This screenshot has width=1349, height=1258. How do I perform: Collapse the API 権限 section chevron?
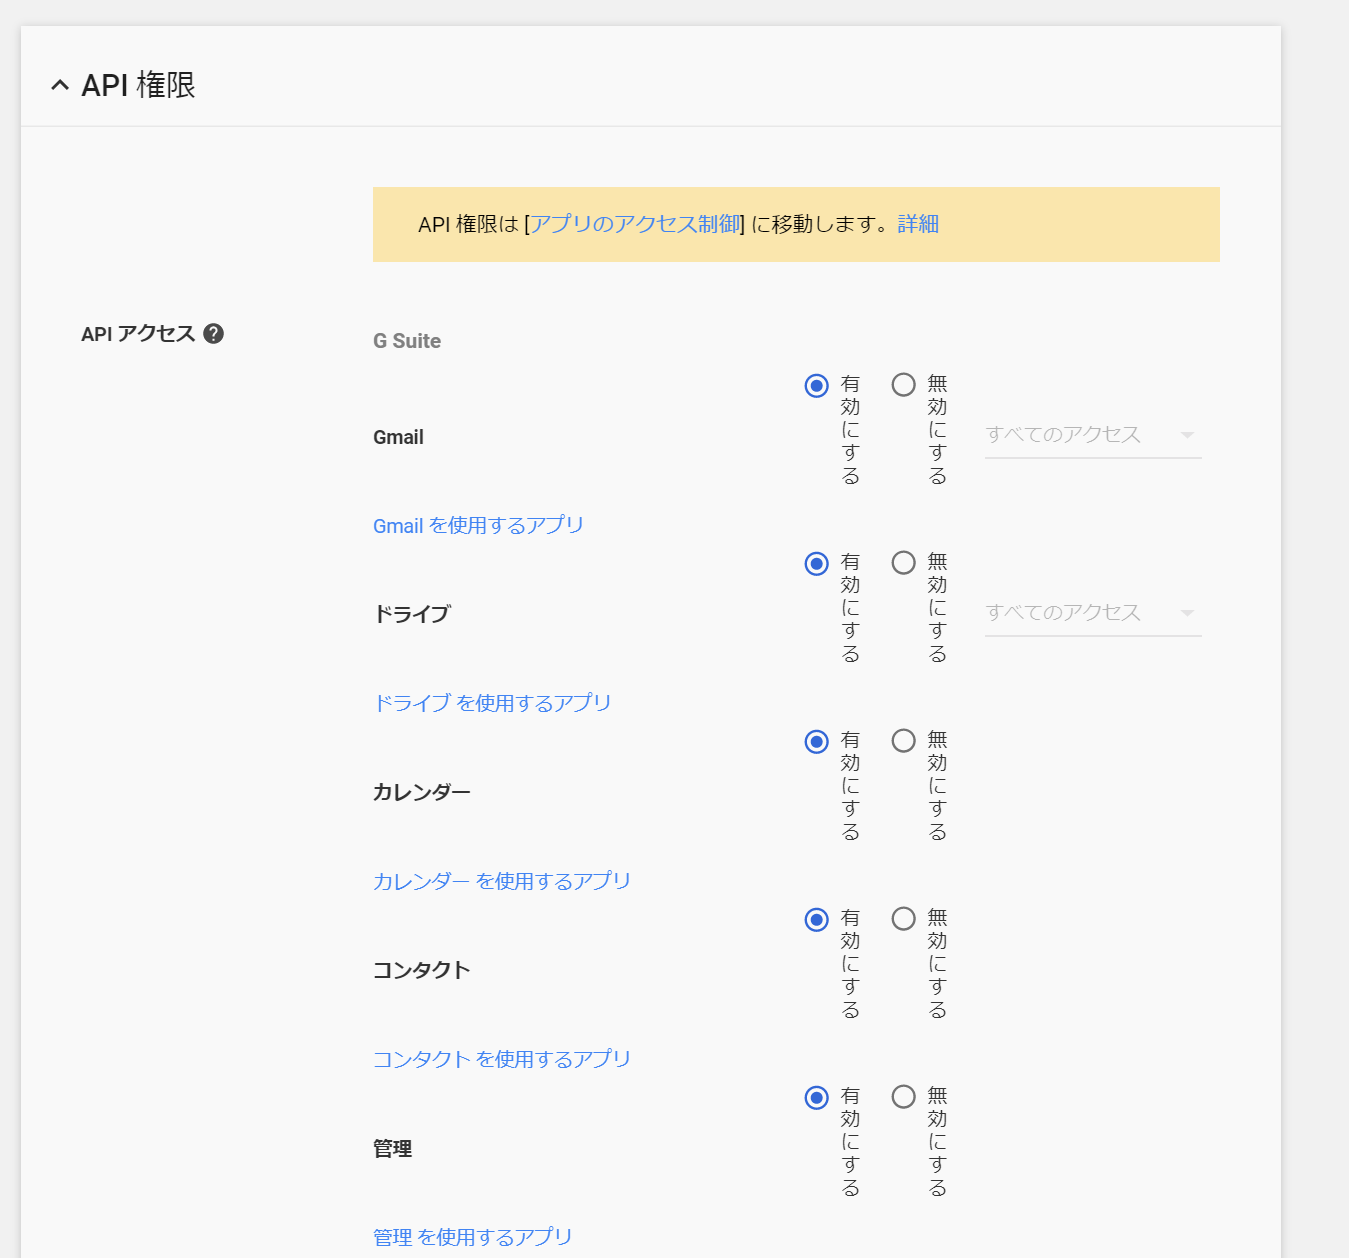pos(60,86)
